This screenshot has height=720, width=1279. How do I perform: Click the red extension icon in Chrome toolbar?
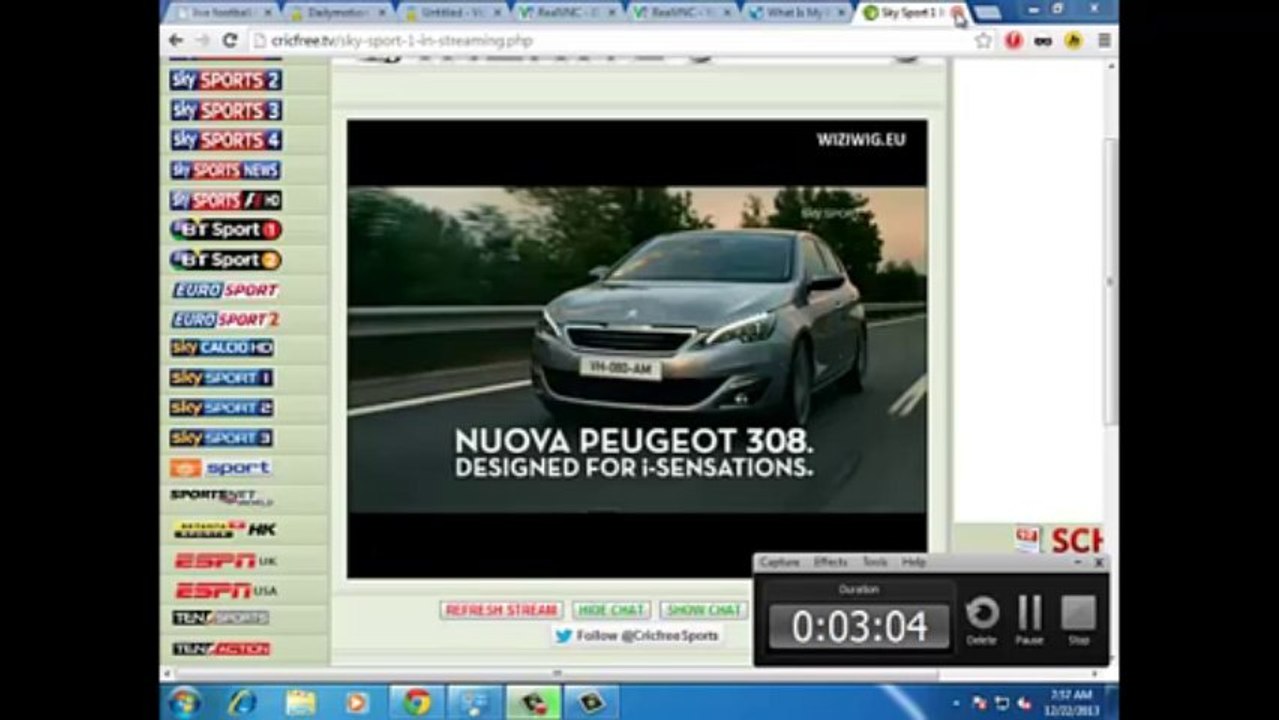(1014, 40)
